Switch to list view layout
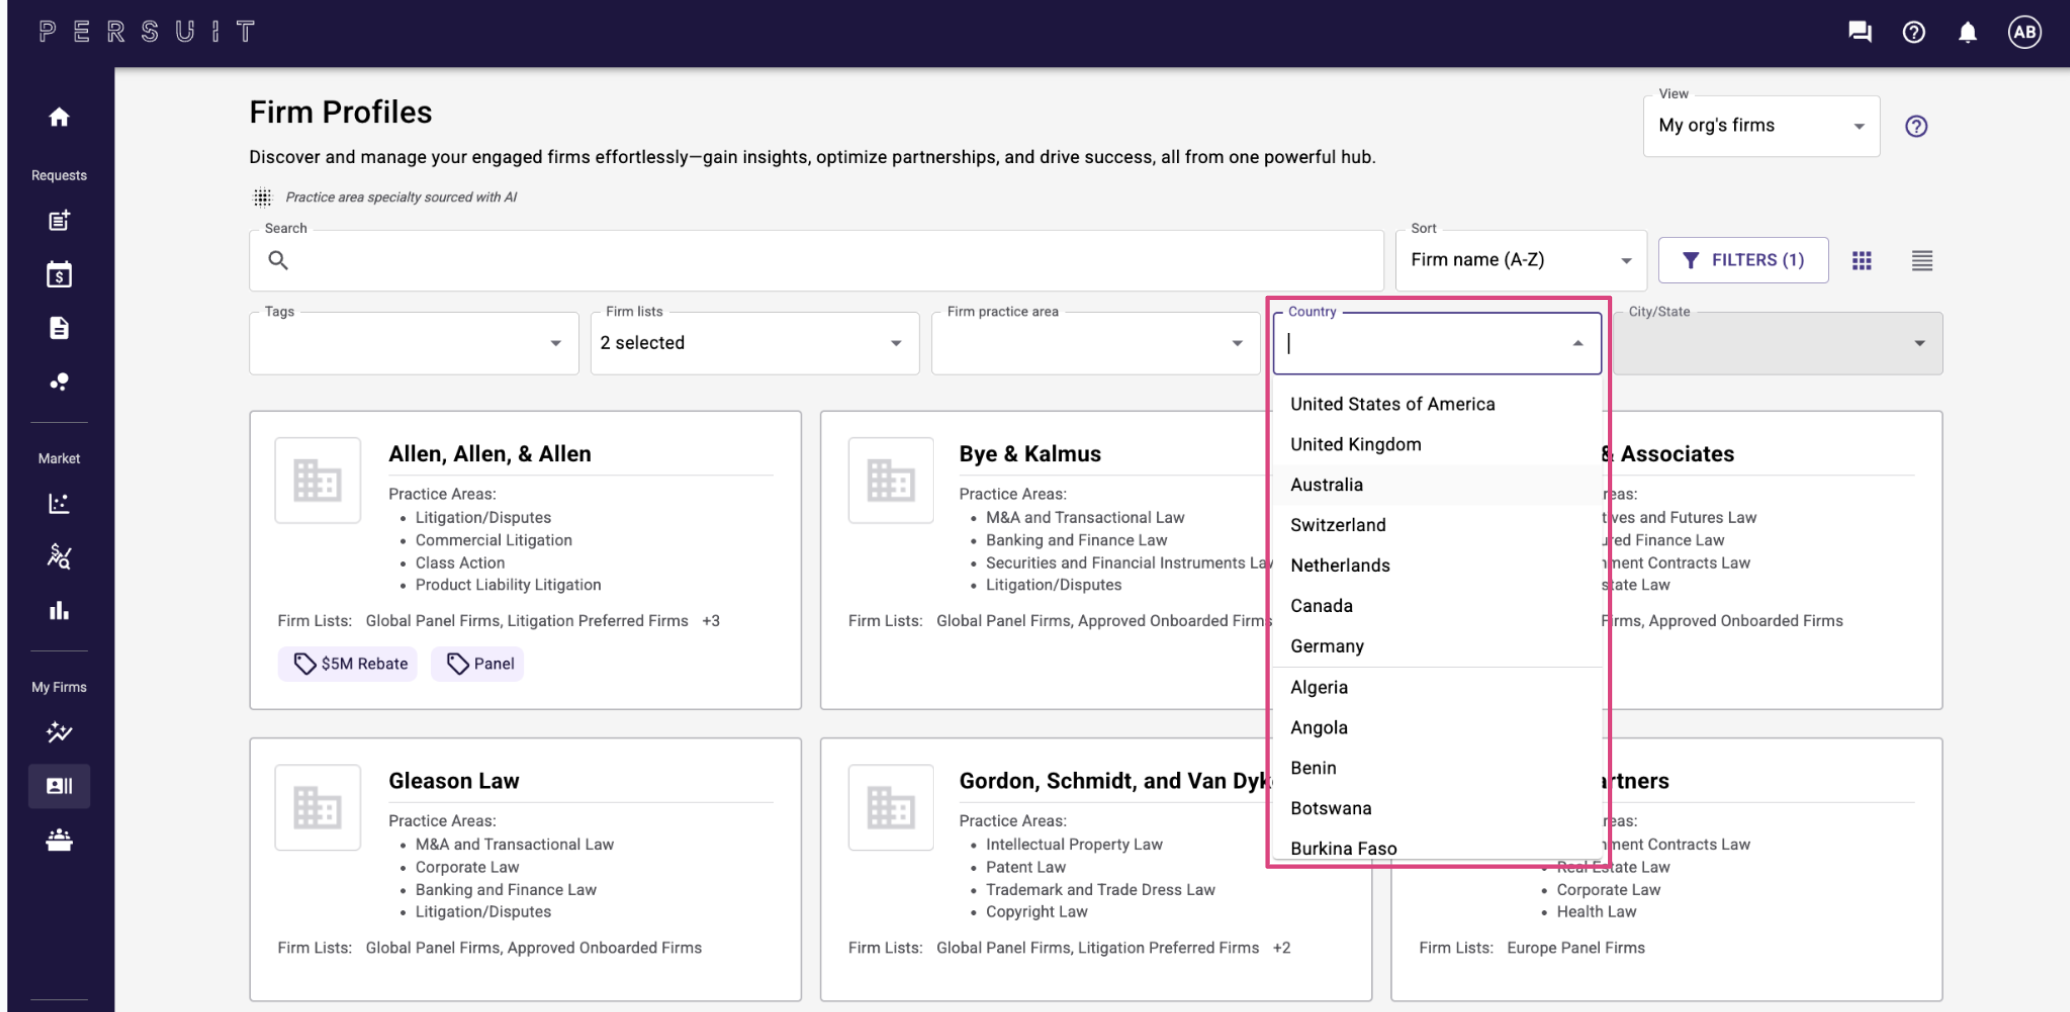The image size is (2070, 1012). click(x=1922, y=261)
